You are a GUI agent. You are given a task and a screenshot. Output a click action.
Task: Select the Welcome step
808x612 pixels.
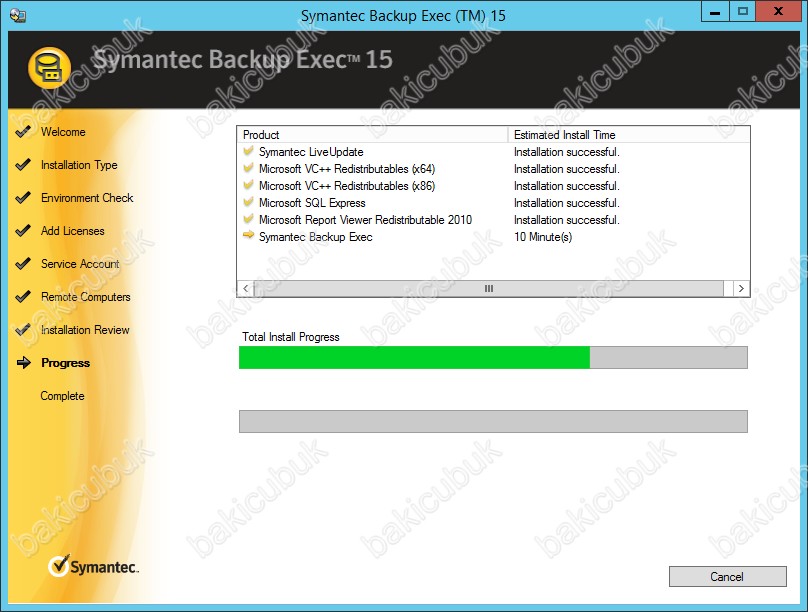(x=63, y=132)
